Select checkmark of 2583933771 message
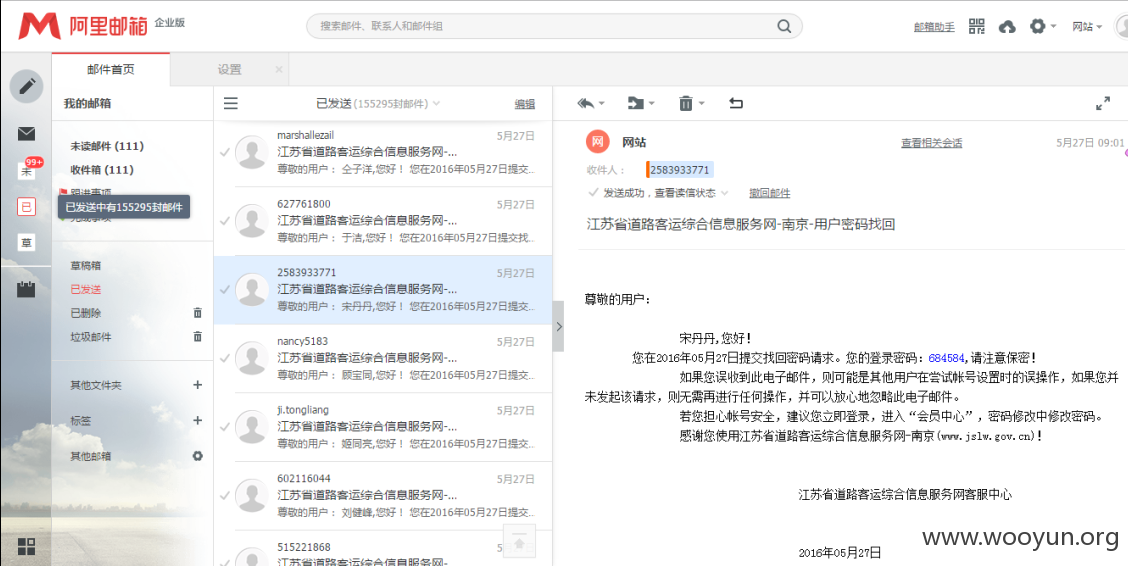Screen dimensions: 1128x566 click(x=224, y=290)
